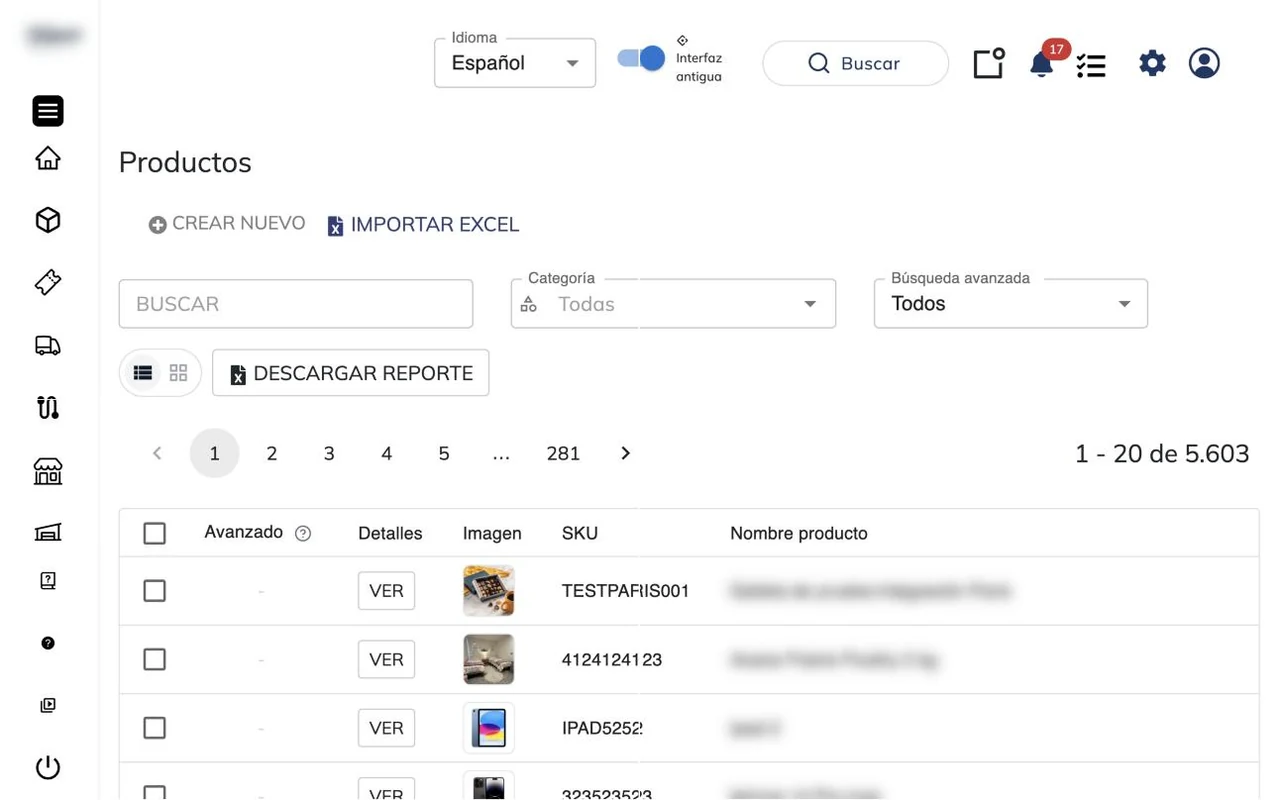Open the Búsqueda avanzada dropdown
The width and height of the screenshot is (1280, 800).
coord(1011,304)
